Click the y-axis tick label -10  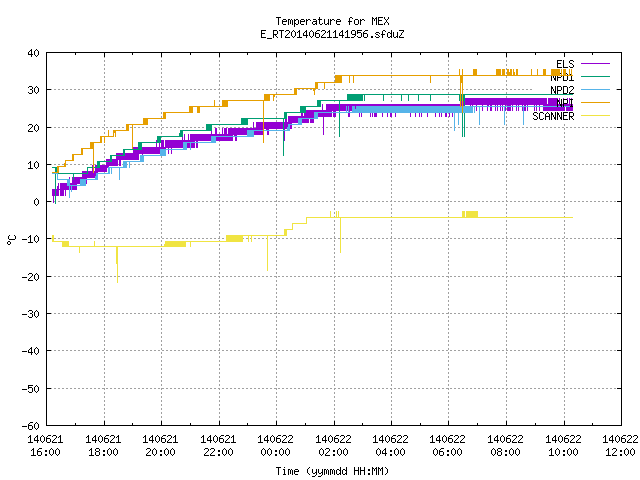click(31, 239)
